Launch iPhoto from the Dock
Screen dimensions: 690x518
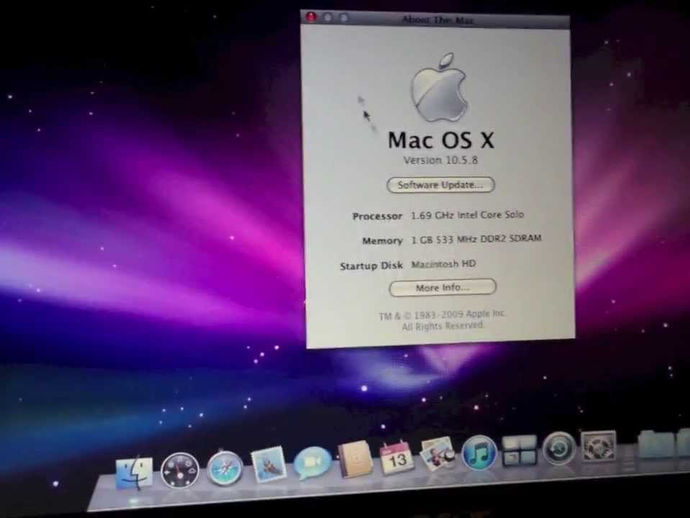click(x=437, y=455)
